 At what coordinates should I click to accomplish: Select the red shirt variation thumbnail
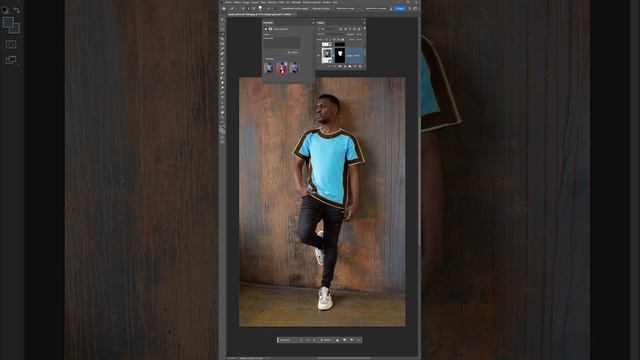(282, 68)
